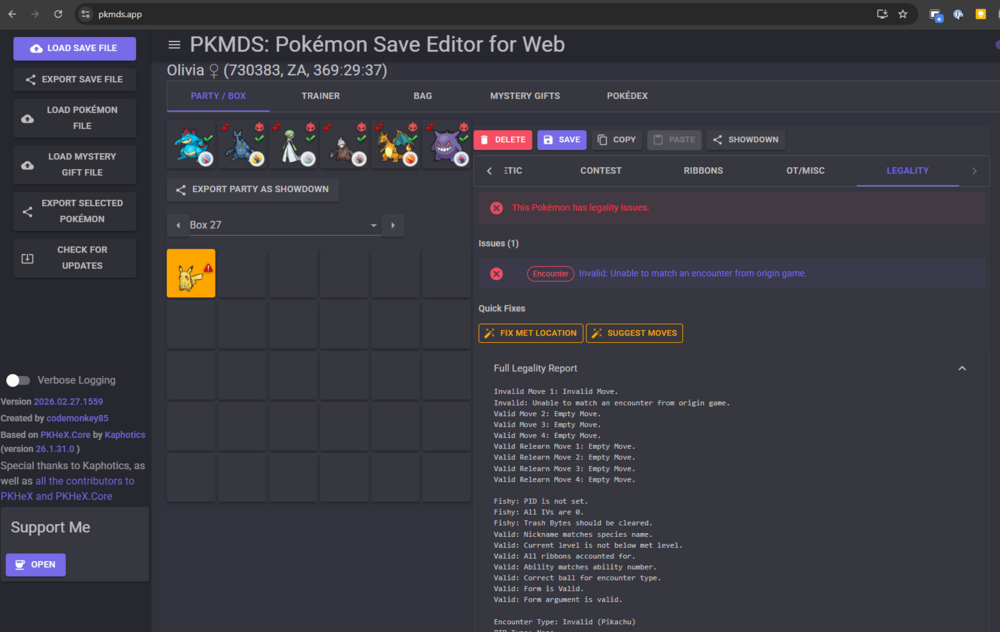Open the Ribbons tab
This screenshot has height=632, width=1000.
point(703,171)
